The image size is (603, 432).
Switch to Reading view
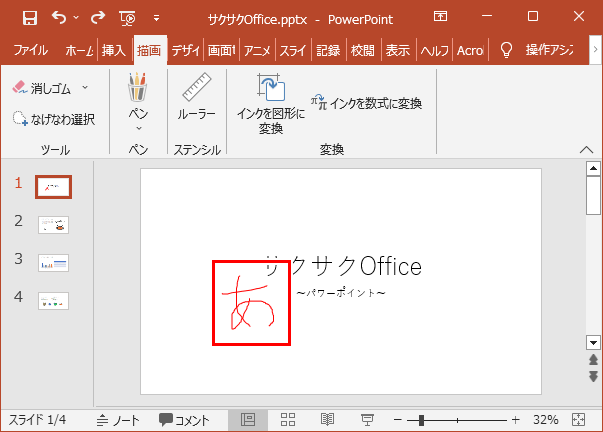pyautogui.click(x=327, y=420)
